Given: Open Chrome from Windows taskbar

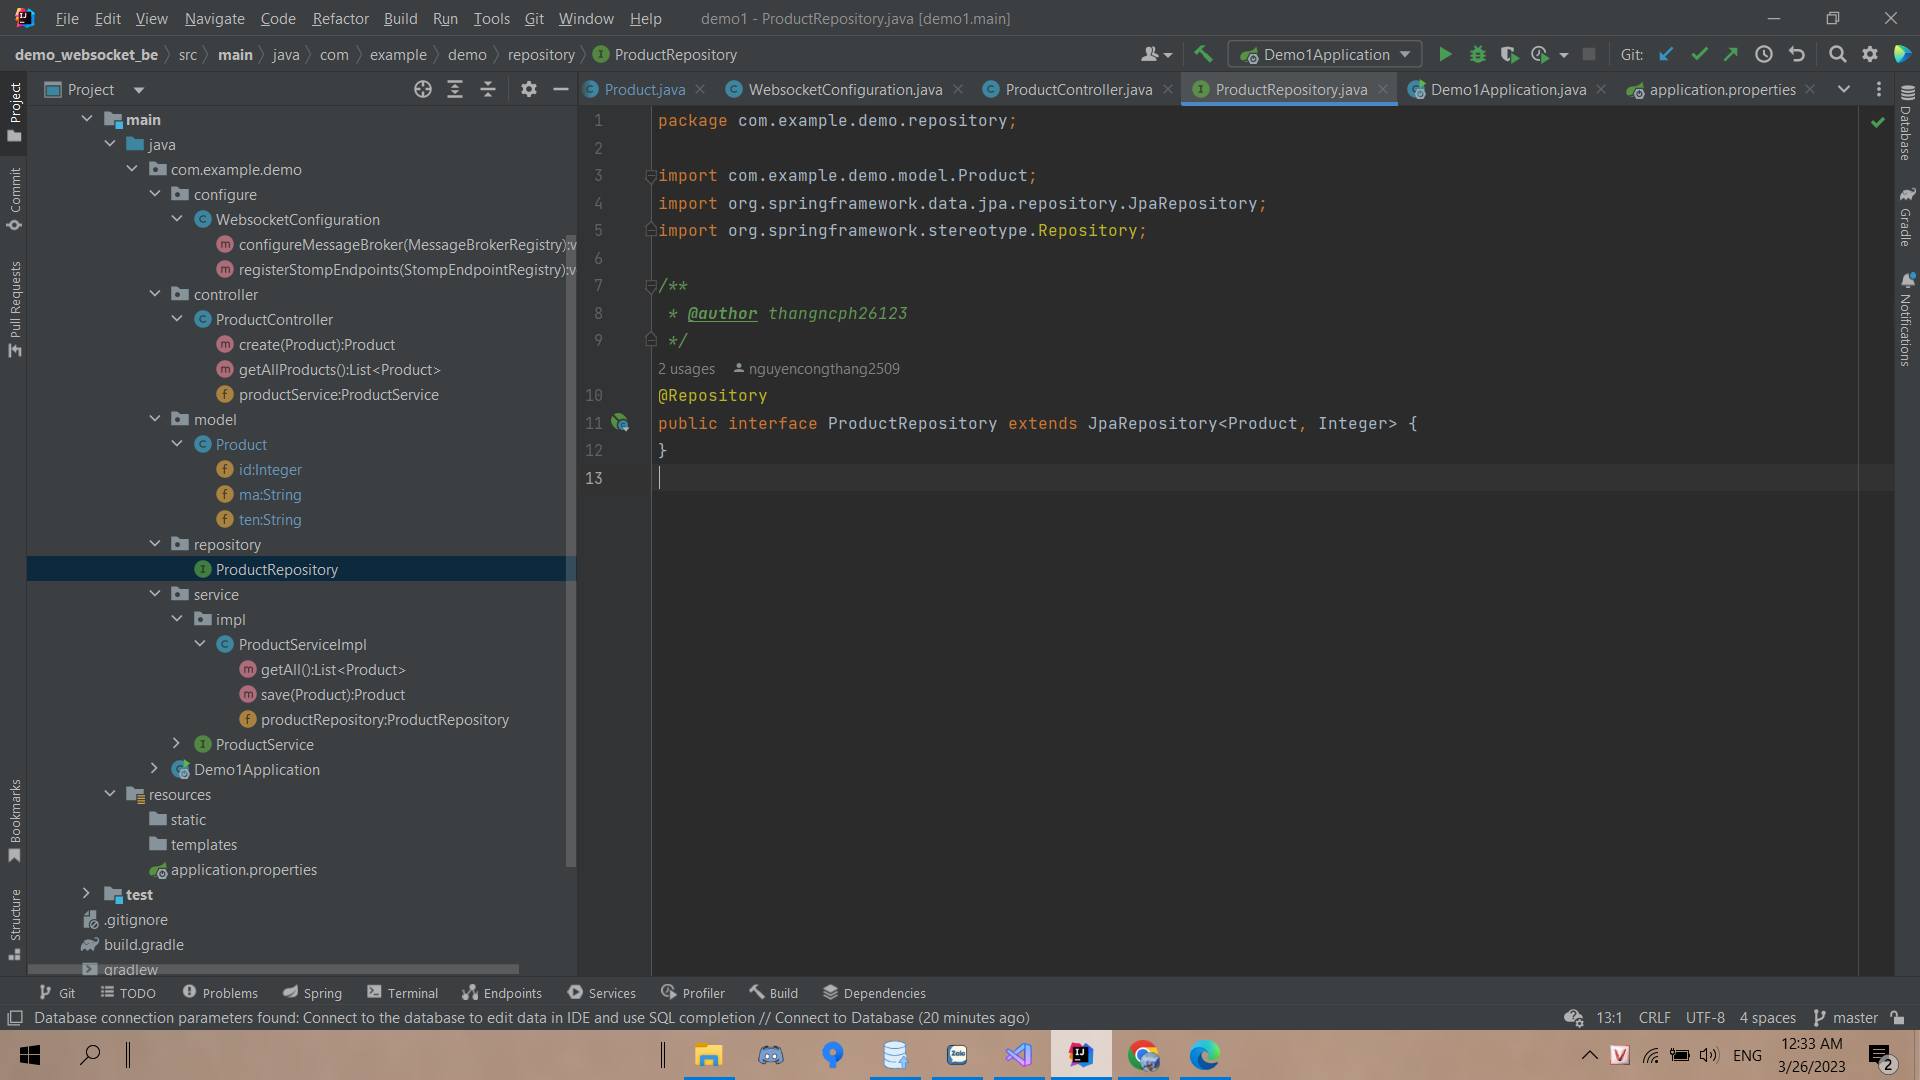Looking at the screenshot, I should point(1143,1055).
